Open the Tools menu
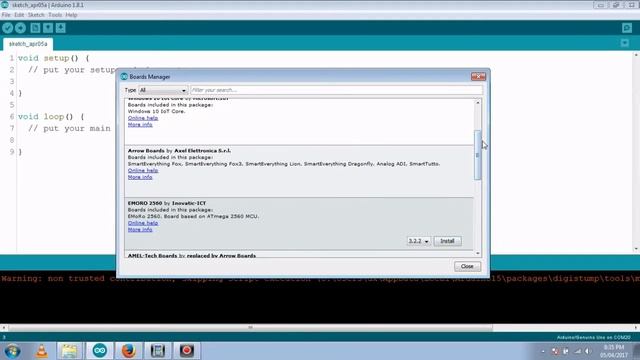Image resolution: width=640 pixels, height=360 pixels. pyautogui.click(x=55, y=15)
